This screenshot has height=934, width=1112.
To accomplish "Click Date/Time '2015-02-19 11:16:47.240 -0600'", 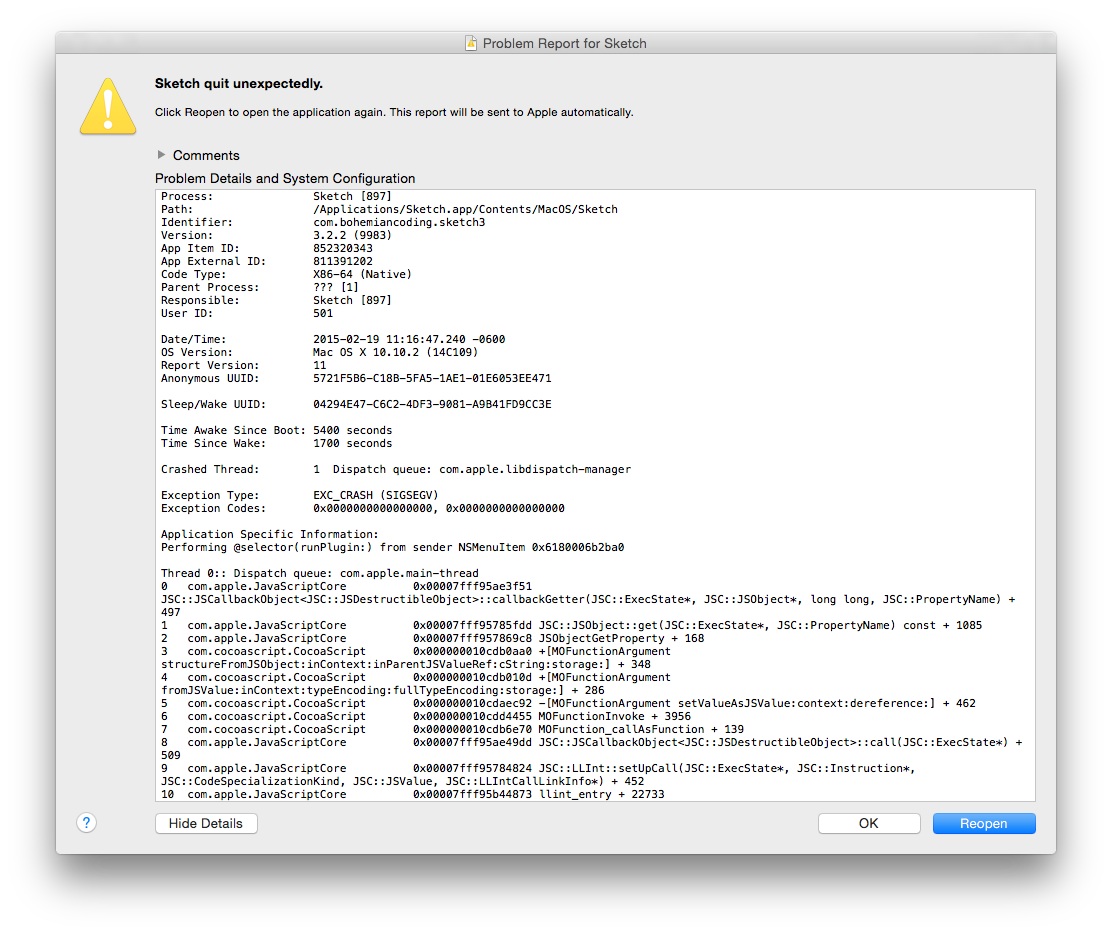I will (x=409, y=339).
